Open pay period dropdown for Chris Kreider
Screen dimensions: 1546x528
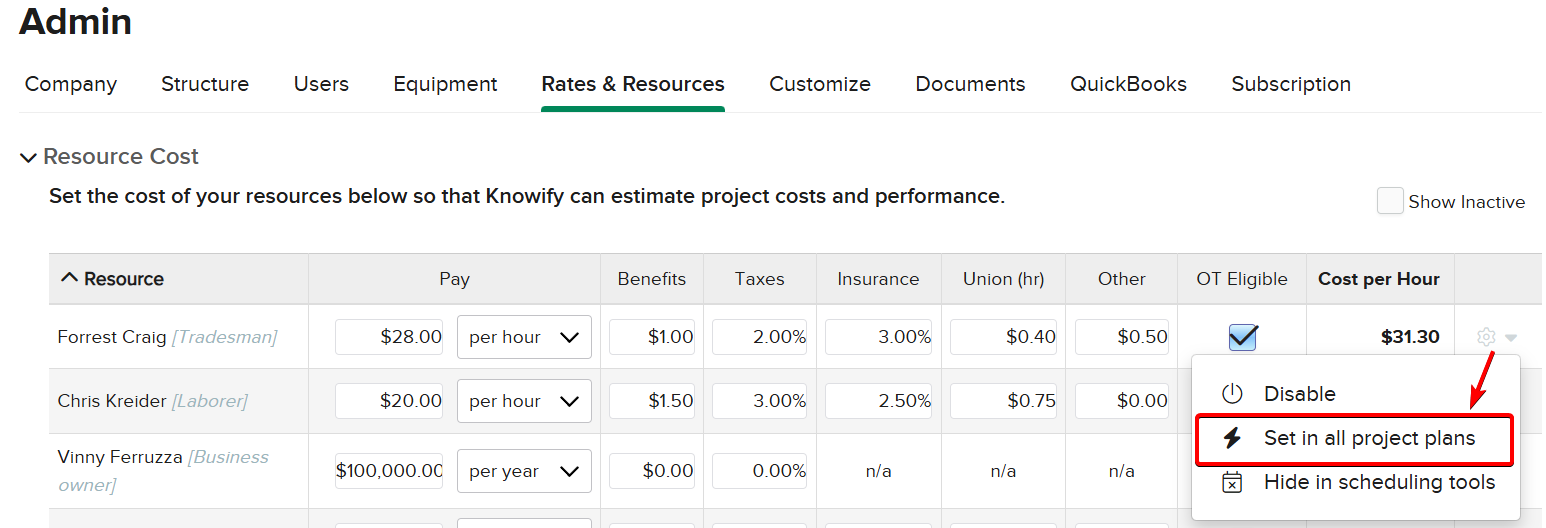click(x=523, y=401)
